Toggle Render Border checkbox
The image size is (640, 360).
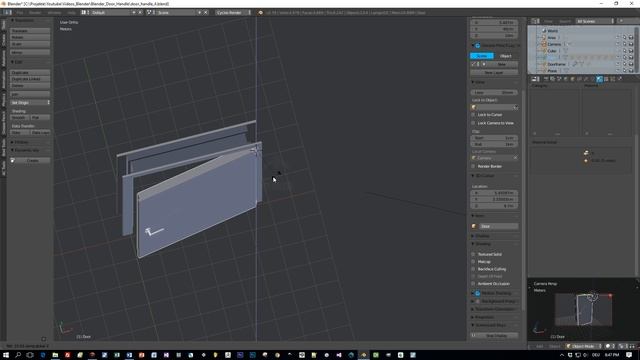point(473,166)
